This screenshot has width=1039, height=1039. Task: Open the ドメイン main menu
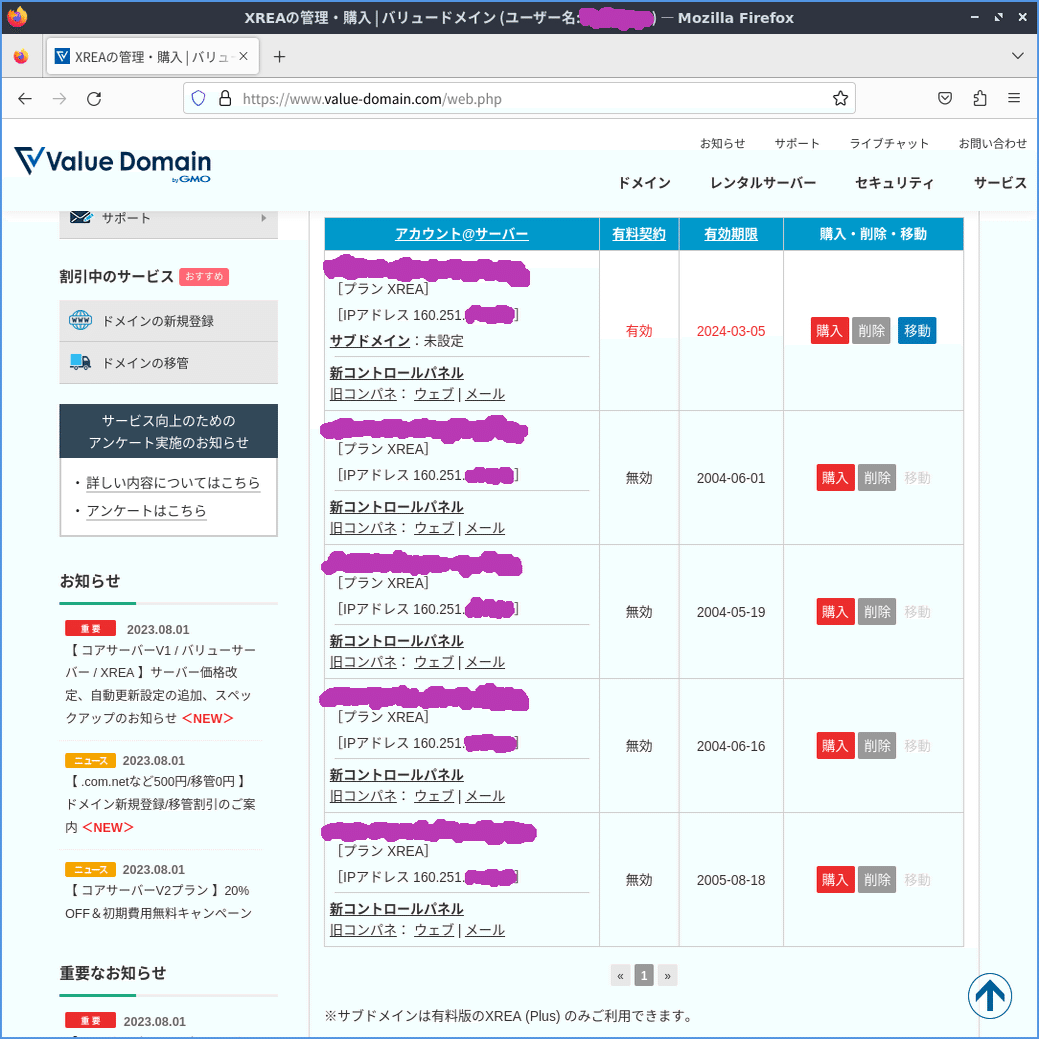coord(644,183)
